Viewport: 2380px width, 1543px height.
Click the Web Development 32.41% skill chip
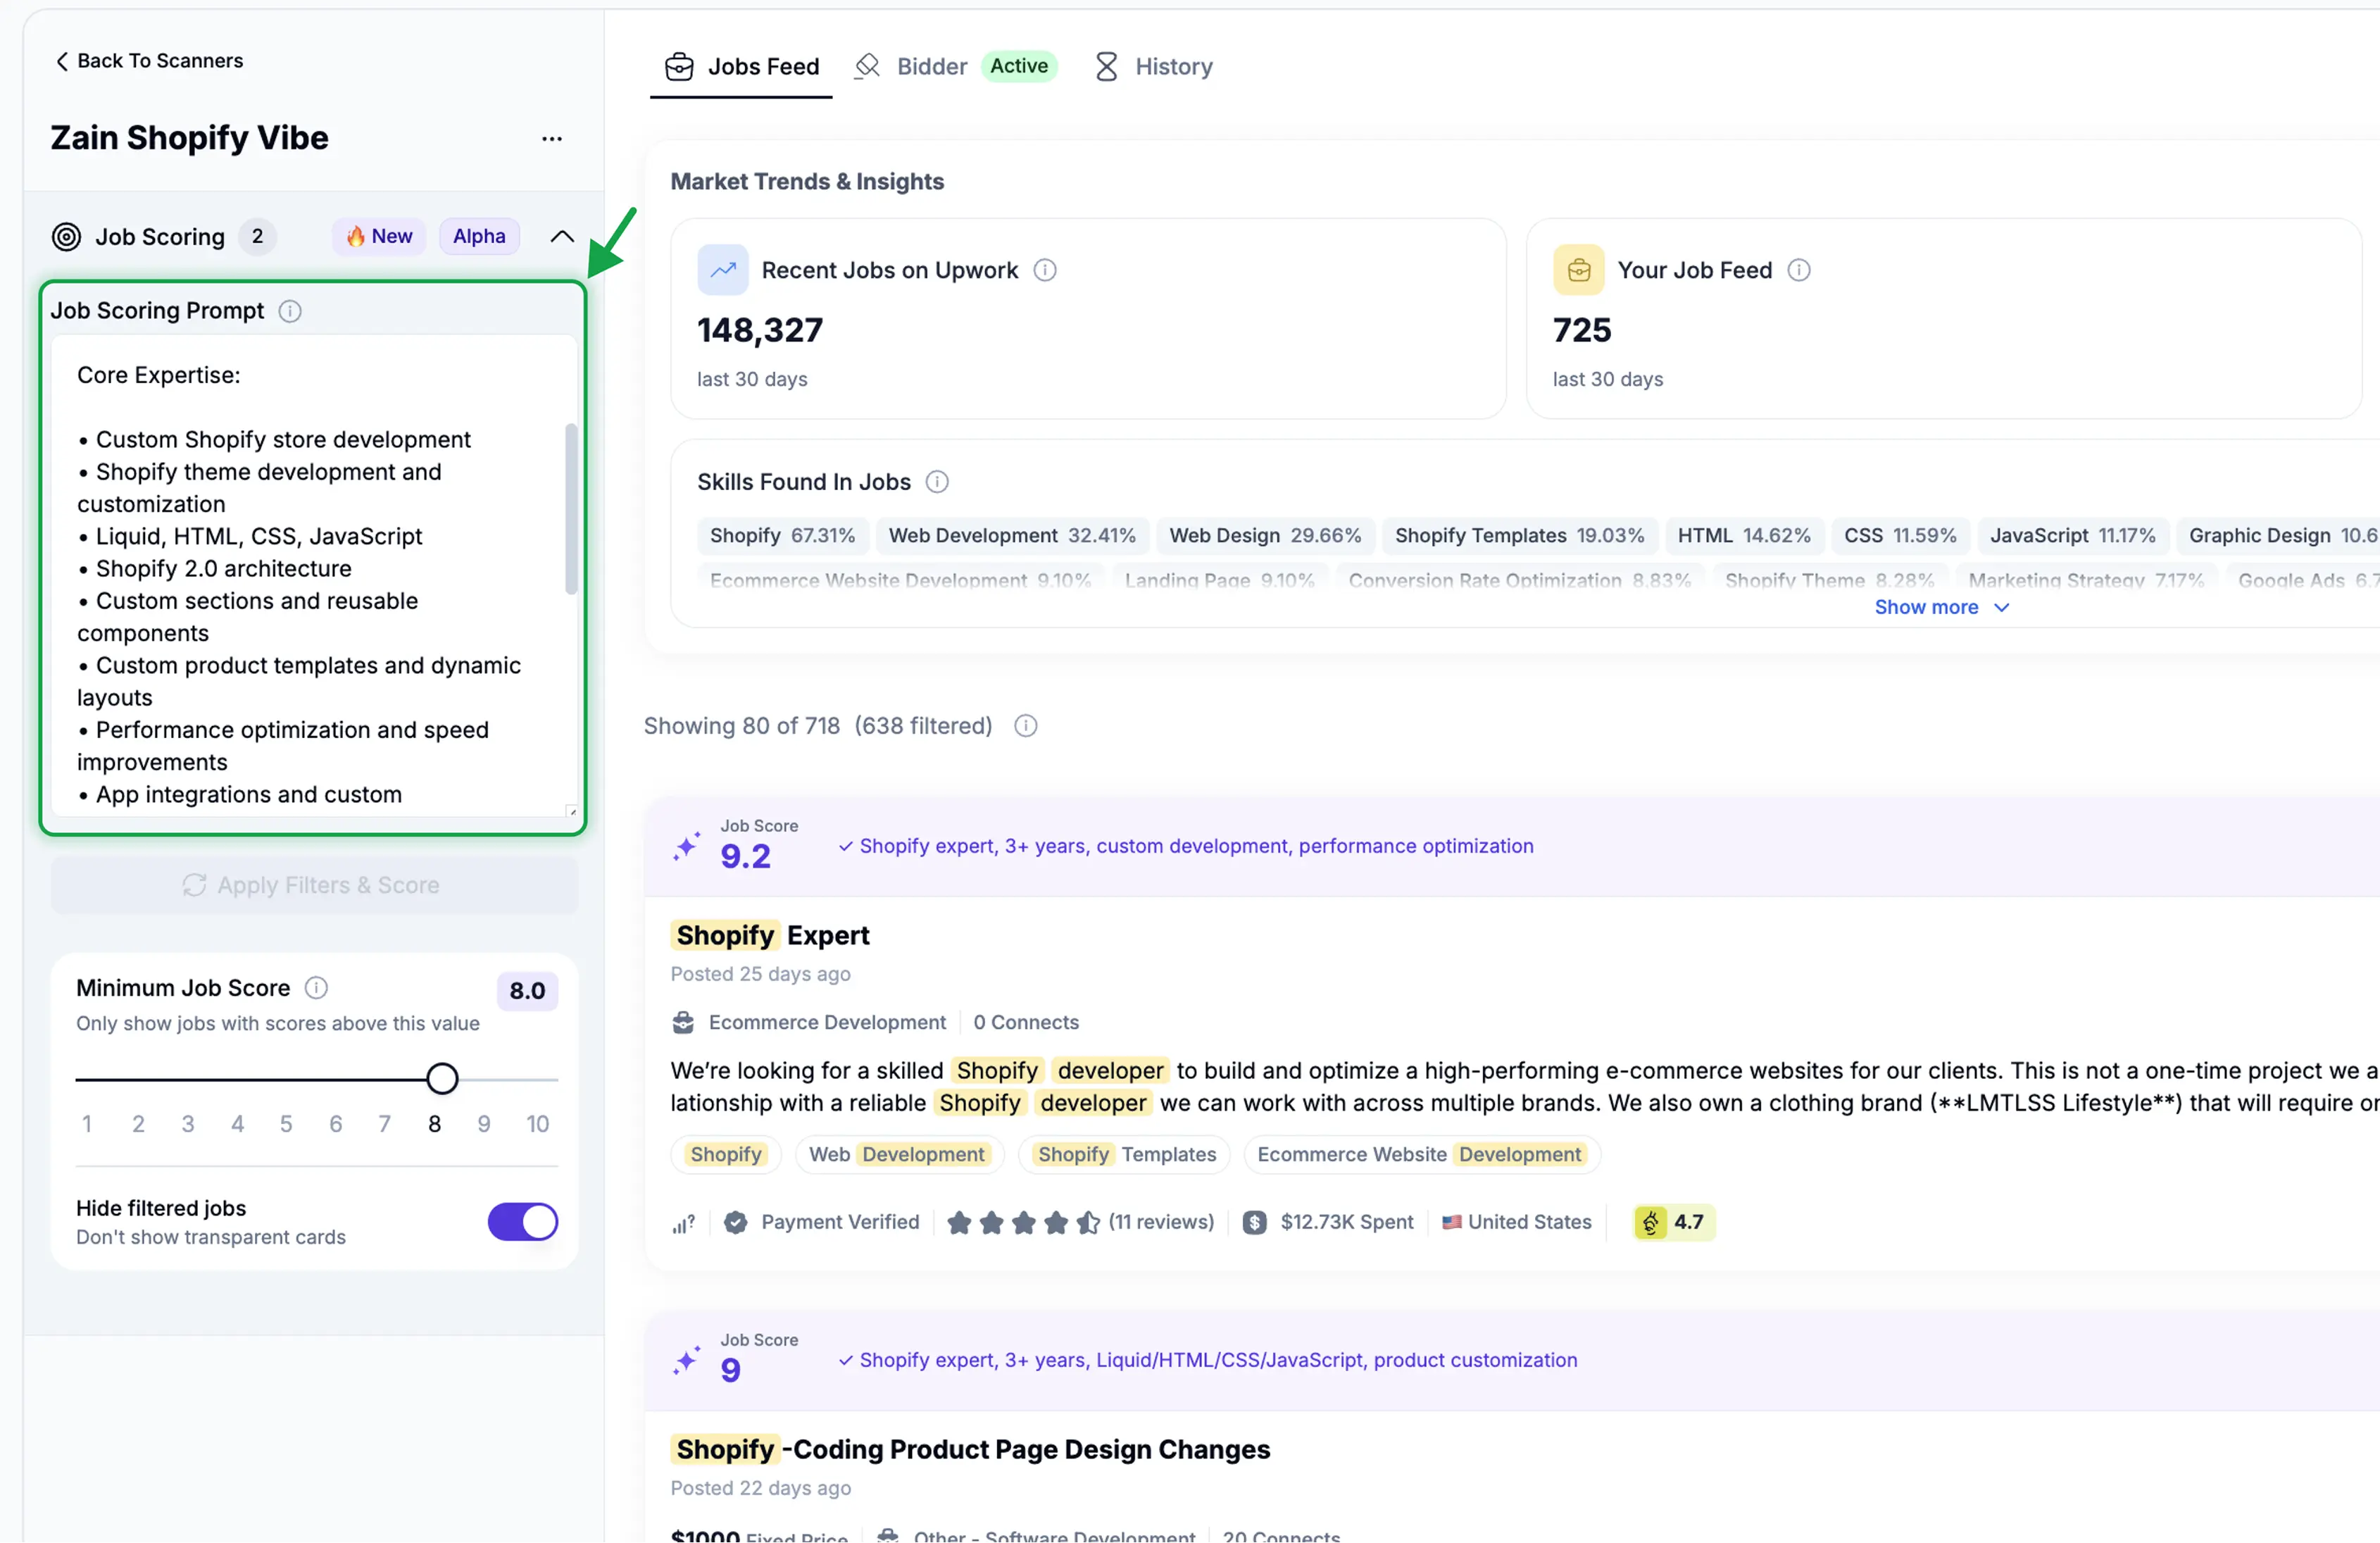coord(1012,536)
